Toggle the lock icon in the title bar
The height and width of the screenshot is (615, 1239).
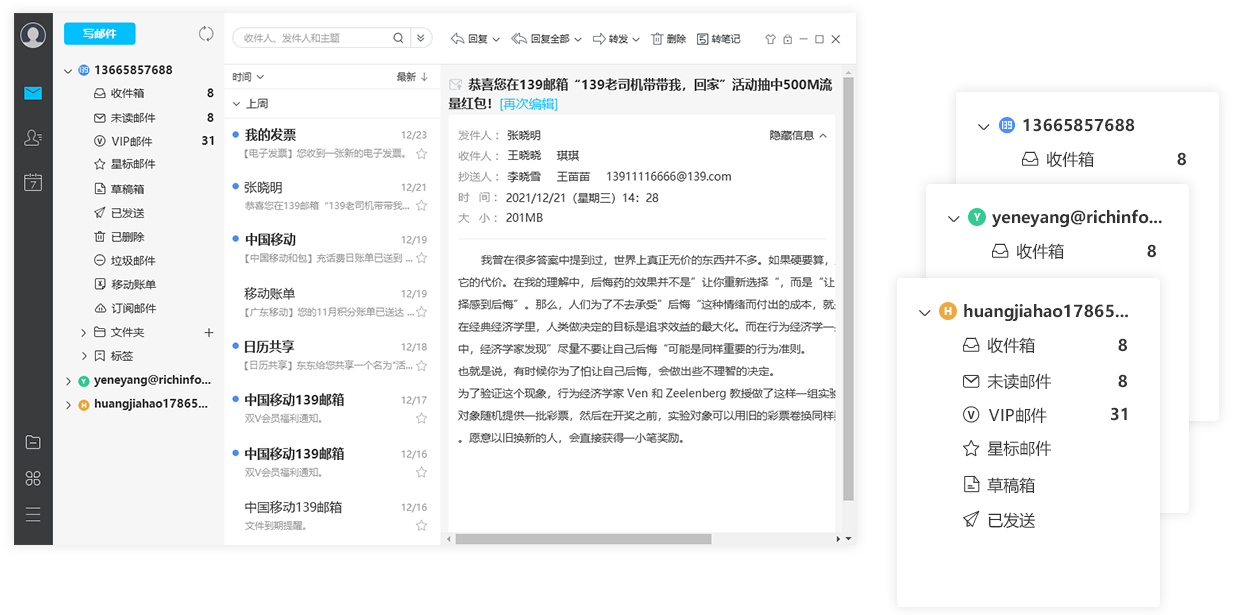pos(786,38)
